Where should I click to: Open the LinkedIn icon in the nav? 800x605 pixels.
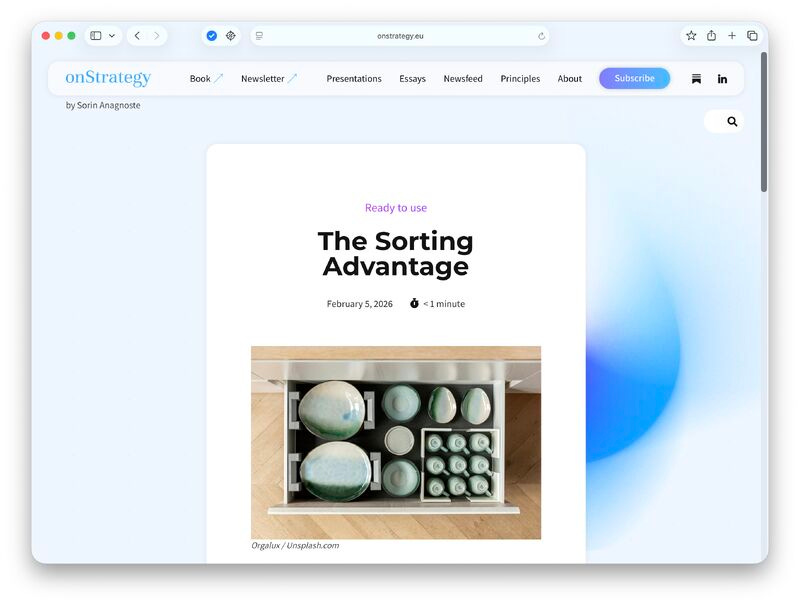722,79
